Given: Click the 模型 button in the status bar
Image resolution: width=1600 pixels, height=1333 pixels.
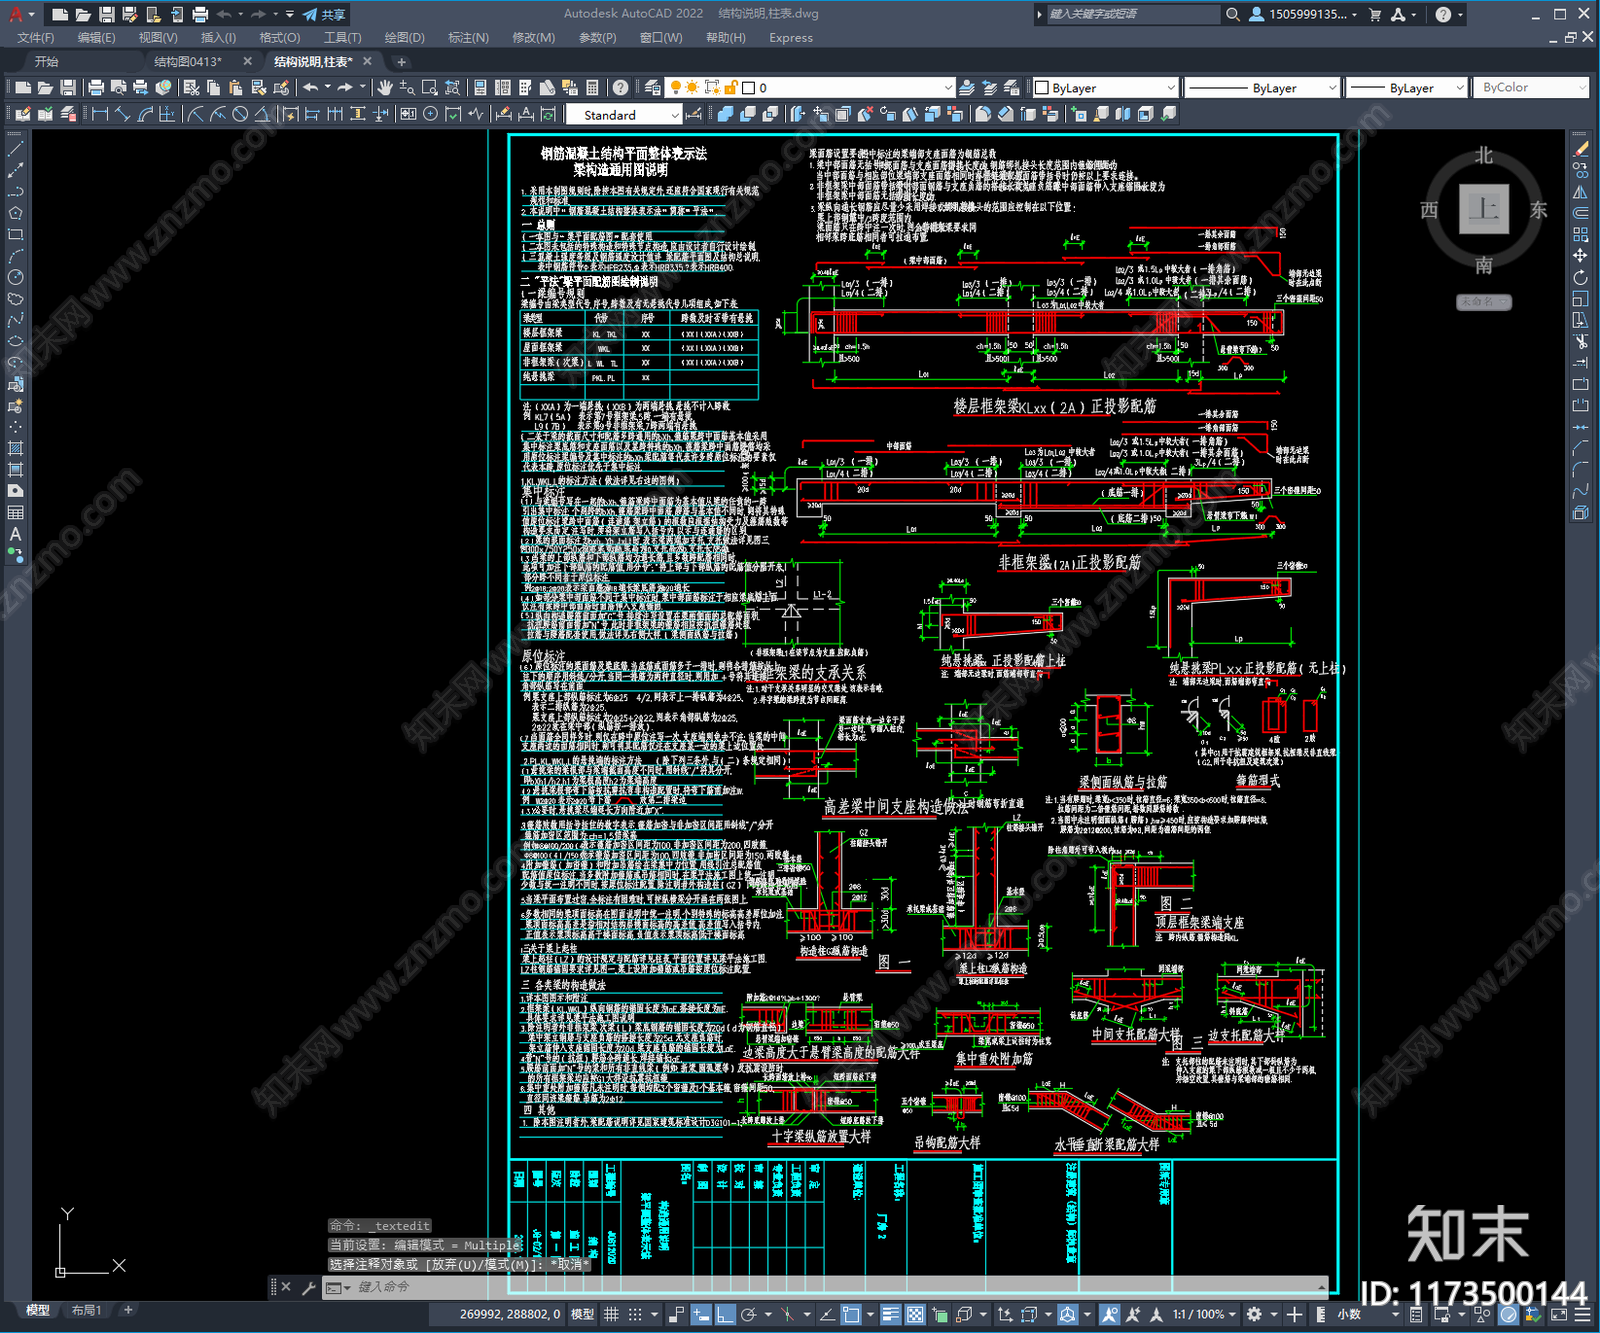Looking at the screenshot, I should [x=582, y=1314].
